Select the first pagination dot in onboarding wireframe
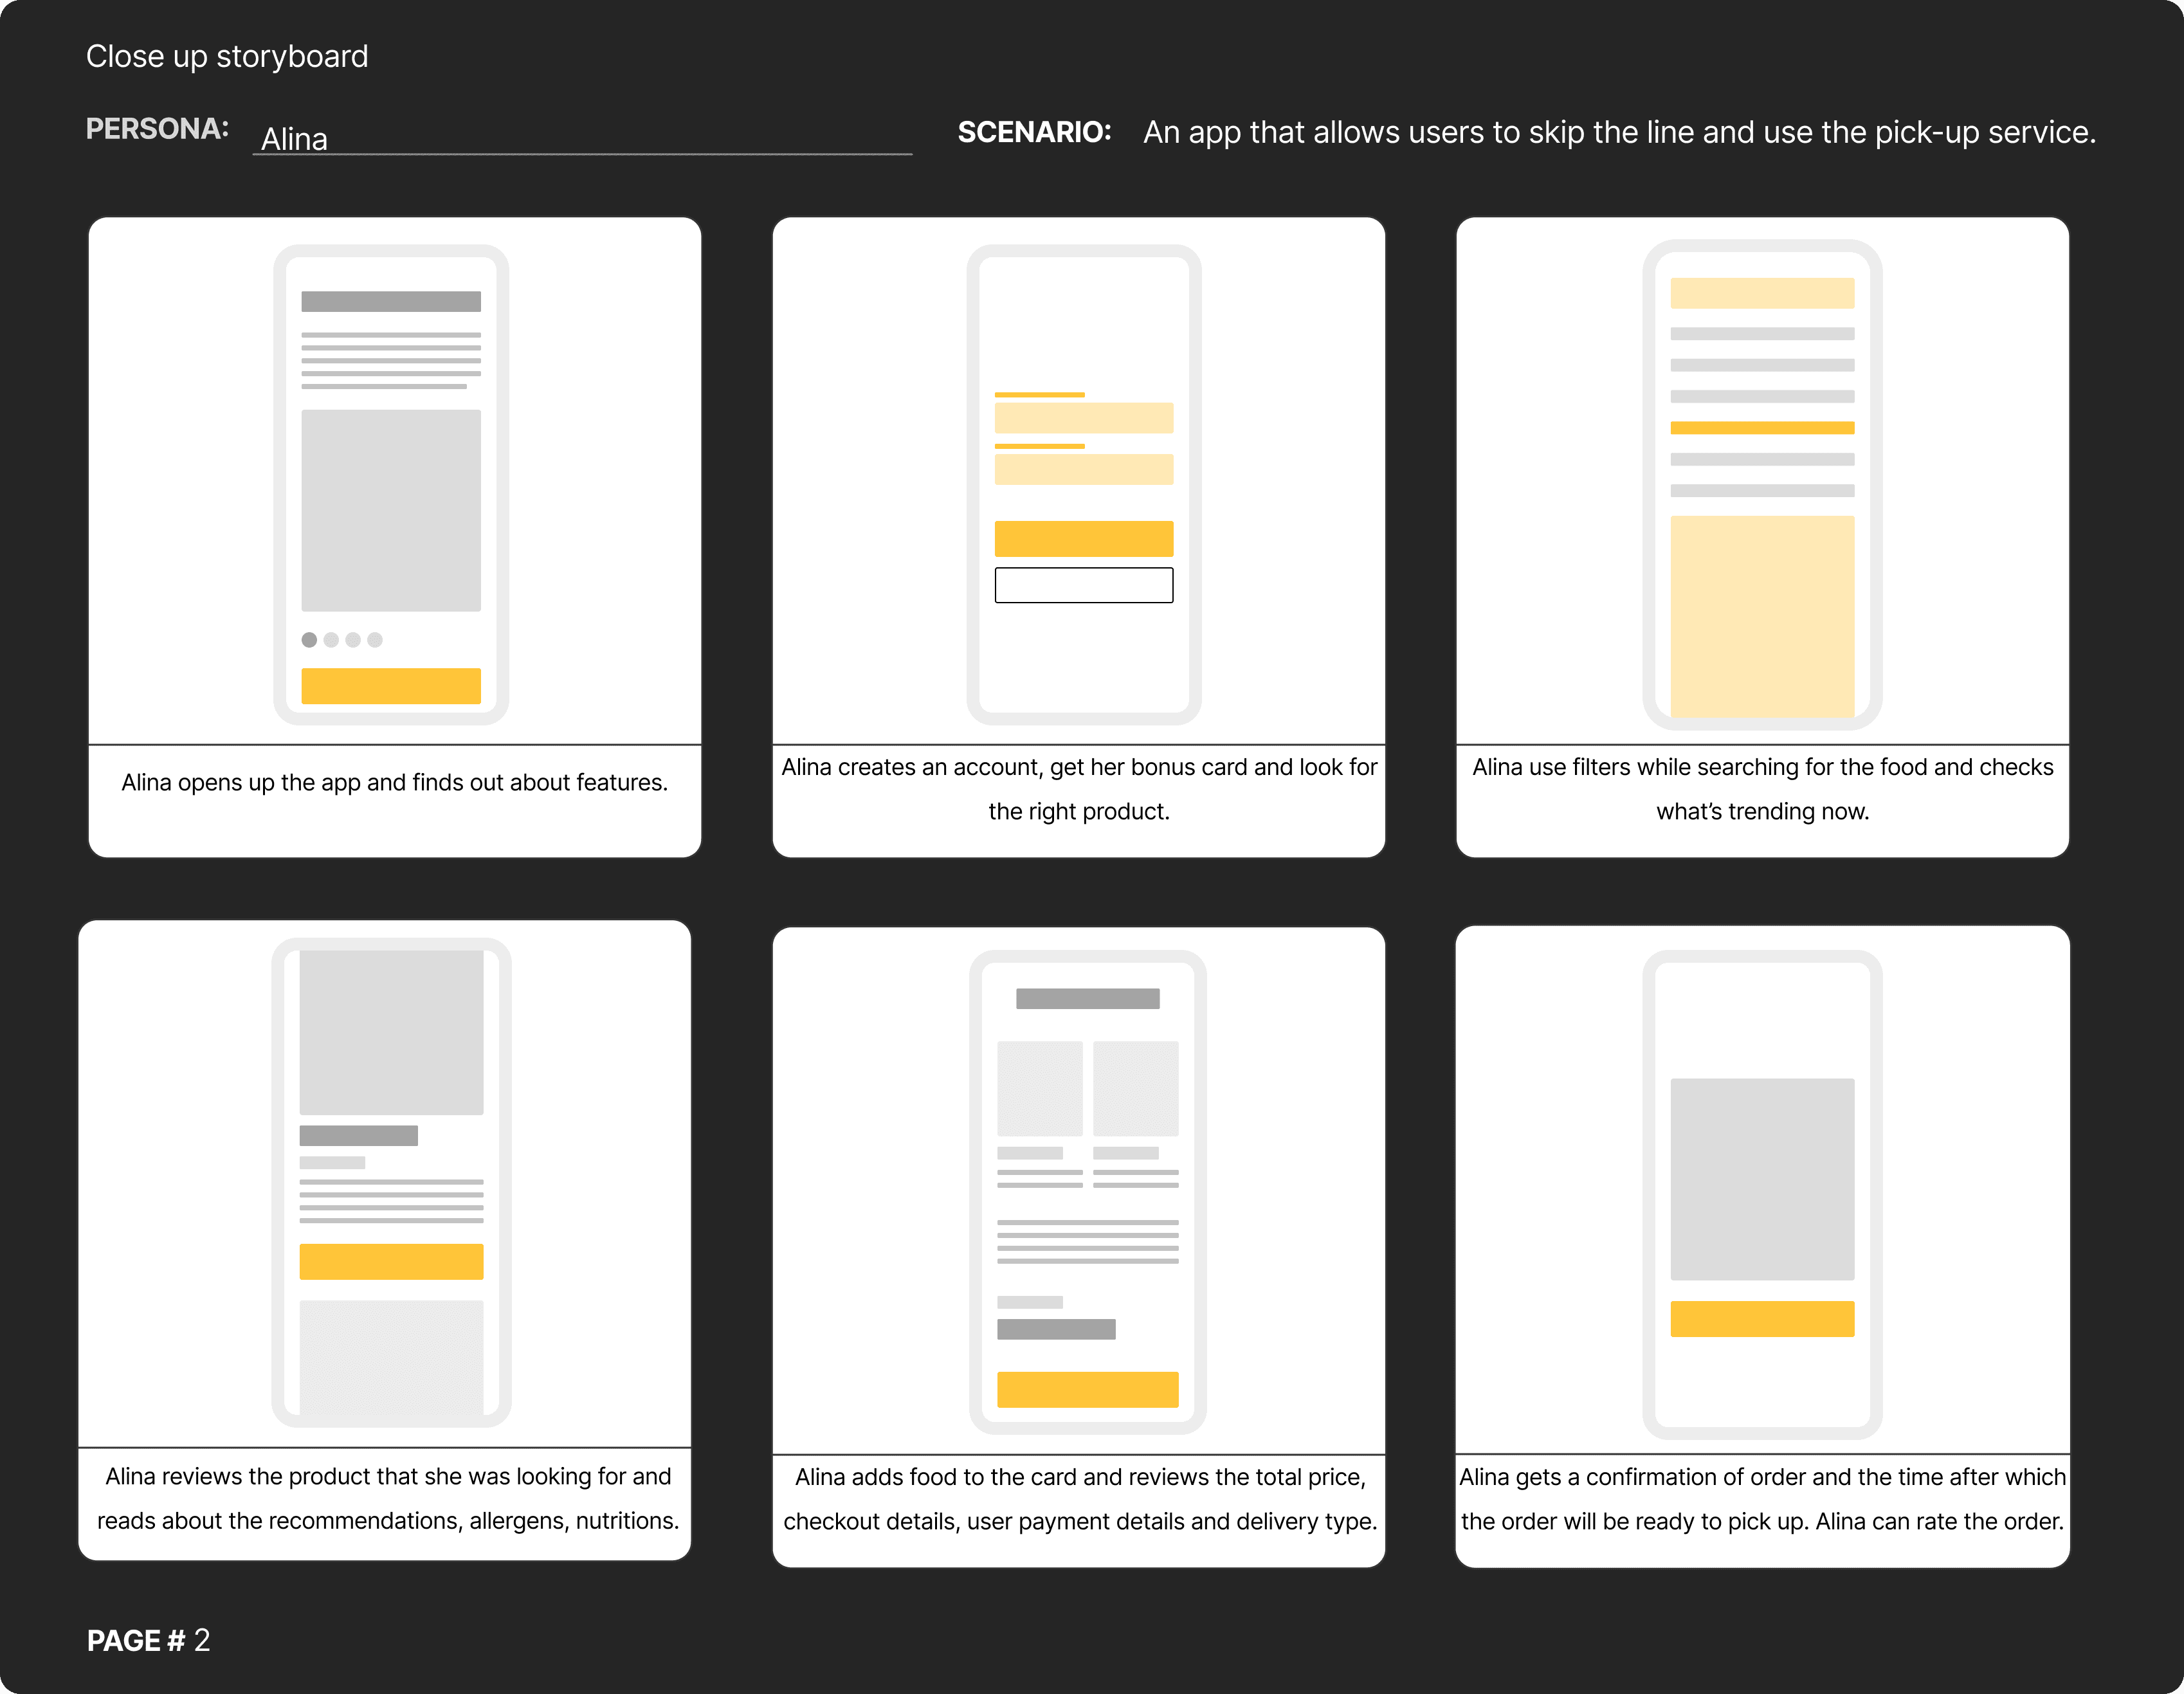 point(309,640)
